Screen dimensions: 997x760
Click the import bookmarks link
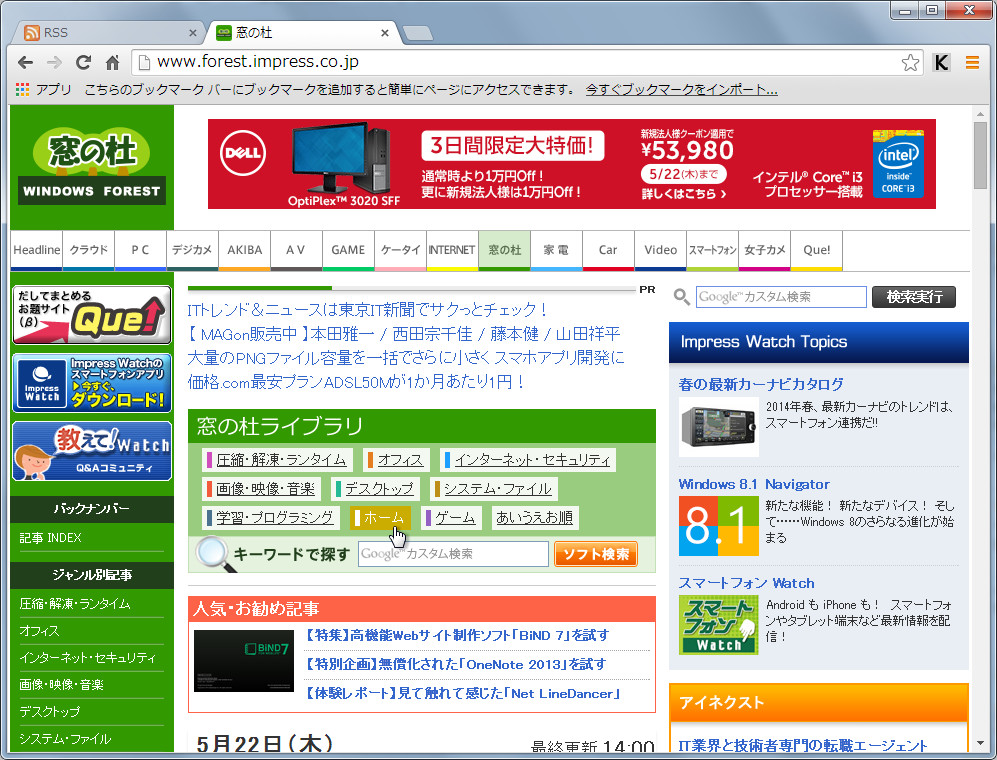682,90
